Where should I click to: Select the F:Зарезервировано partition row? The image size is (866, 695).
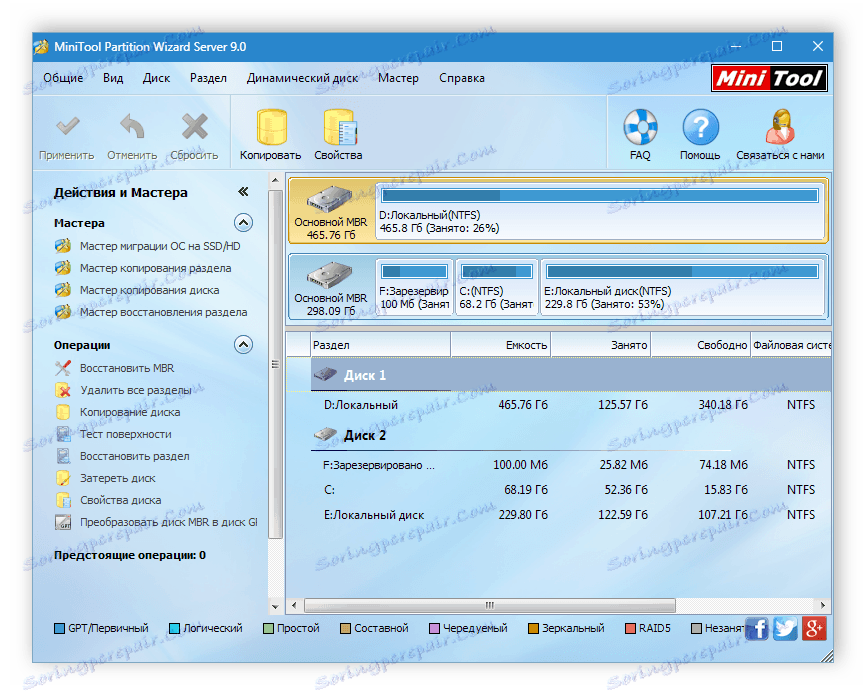(x=558, y=465)
